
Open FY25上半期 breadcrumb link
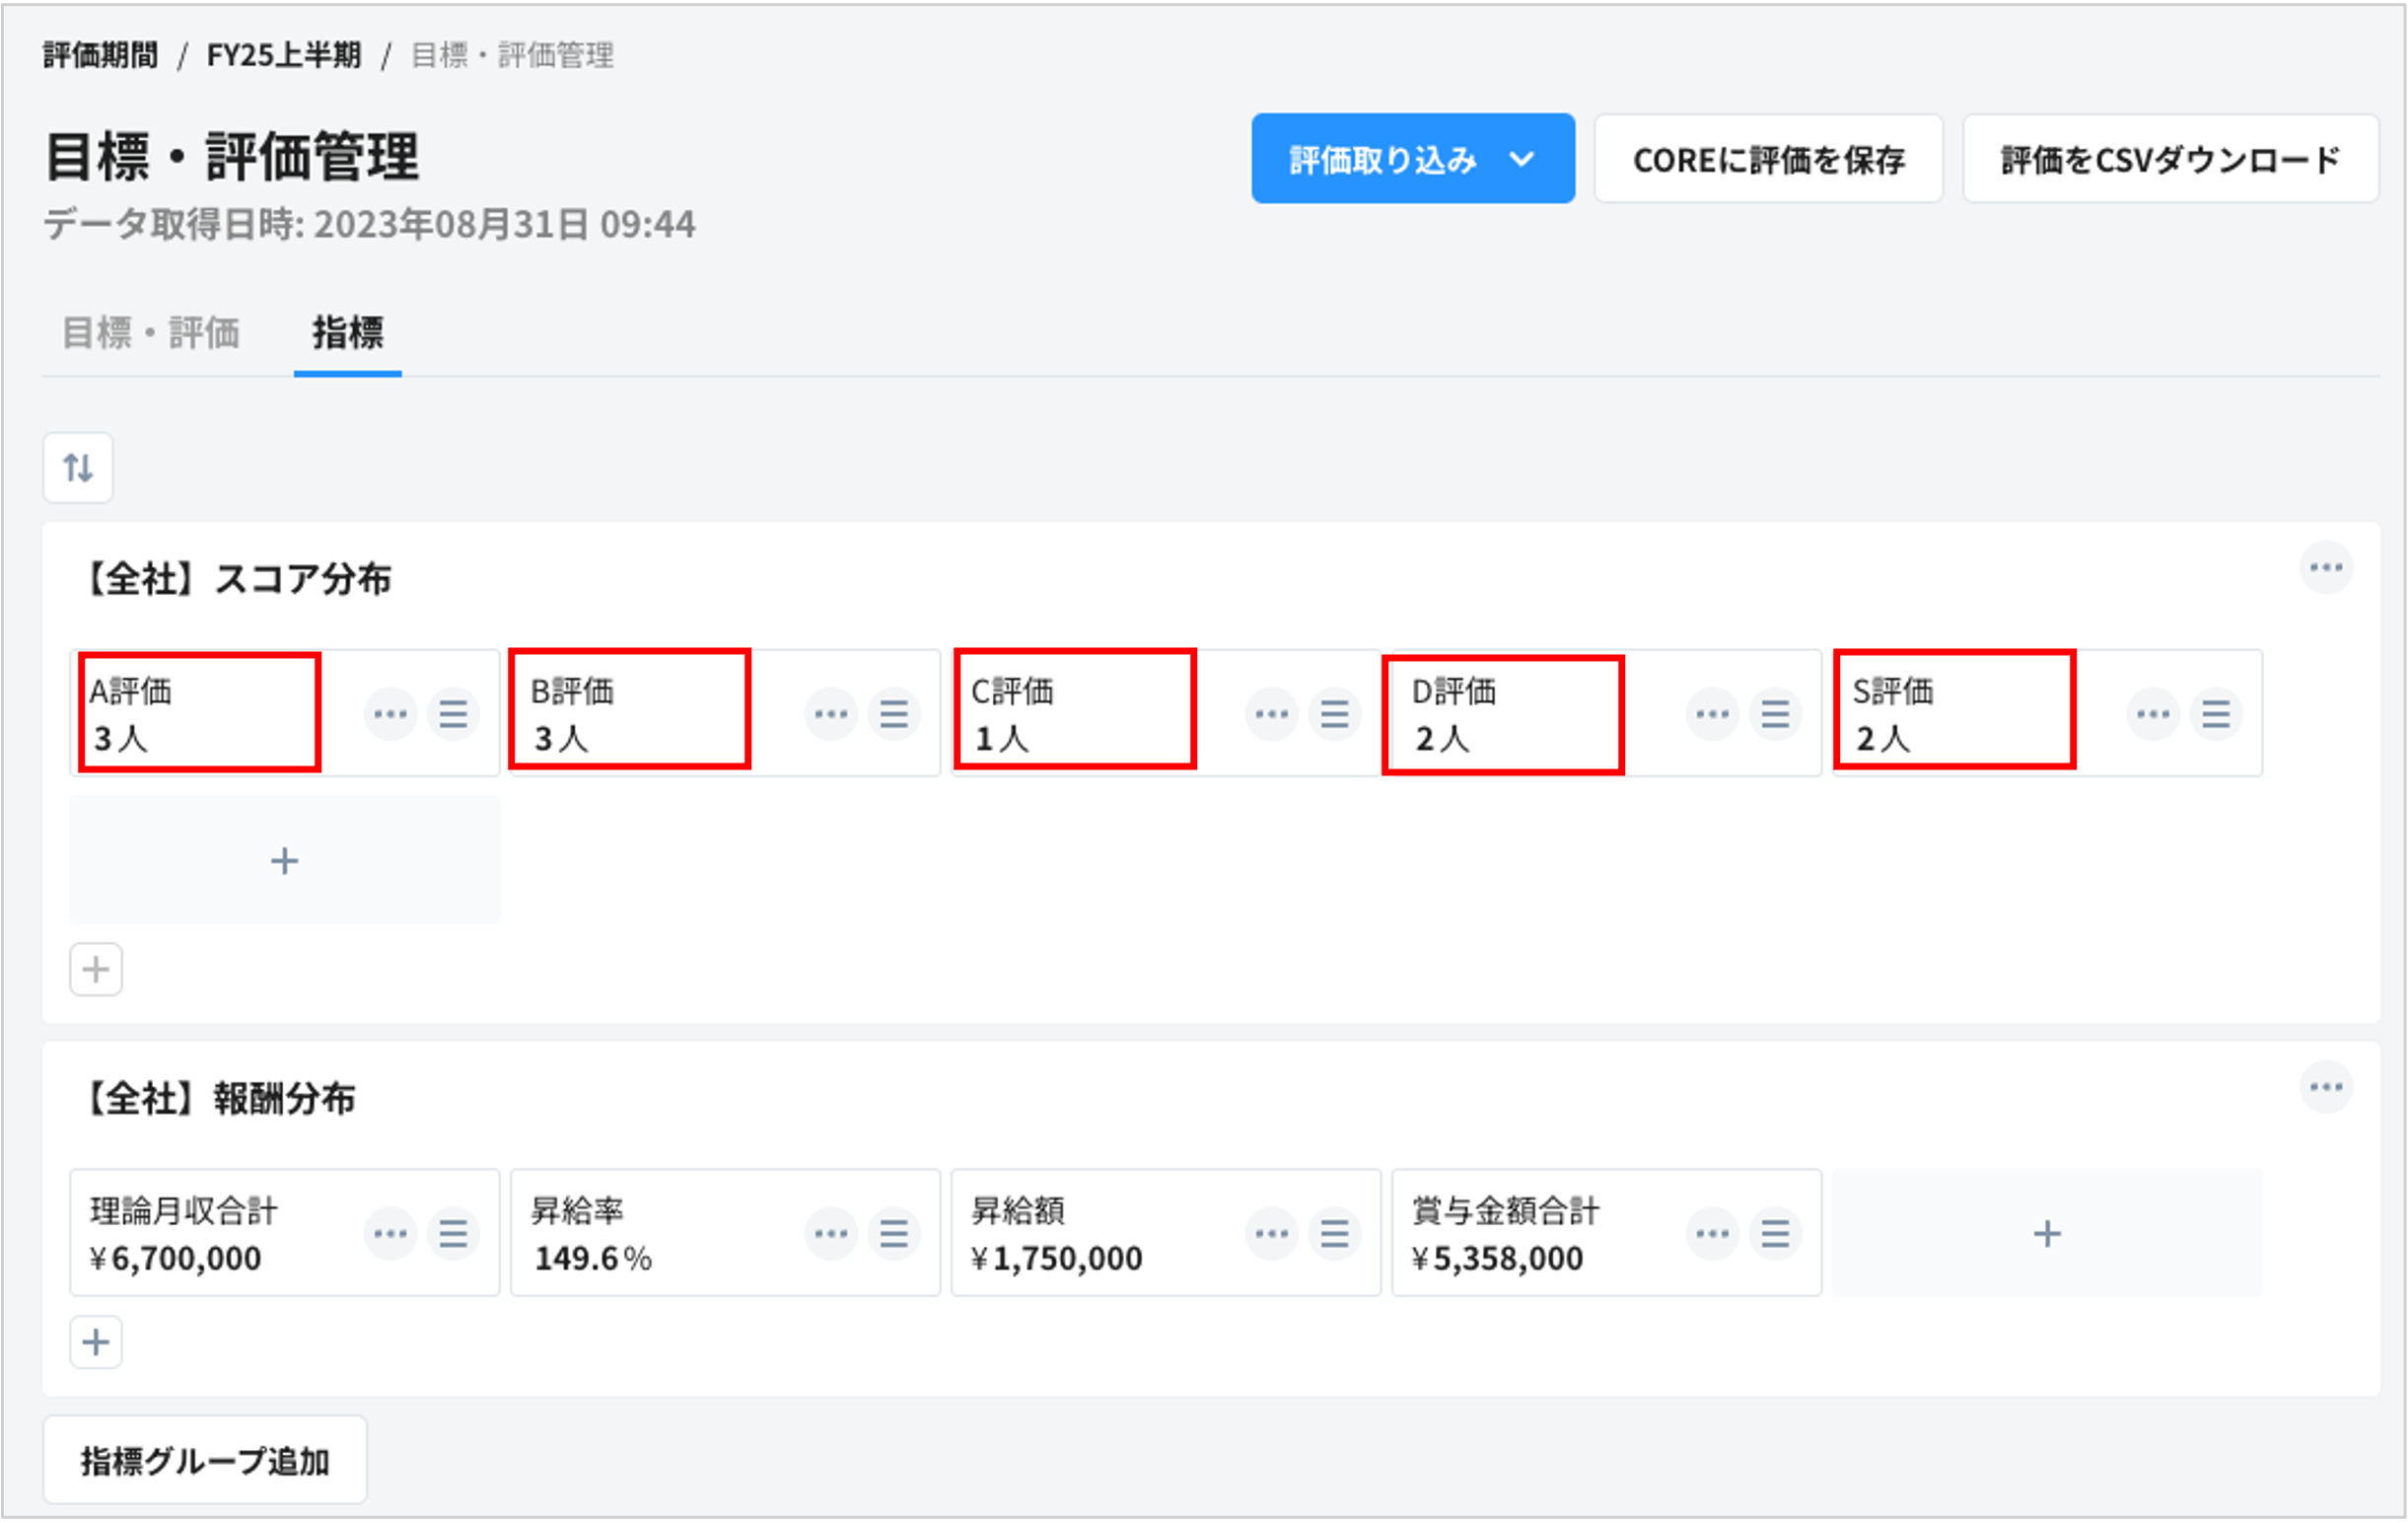click(x=283, y=55)
